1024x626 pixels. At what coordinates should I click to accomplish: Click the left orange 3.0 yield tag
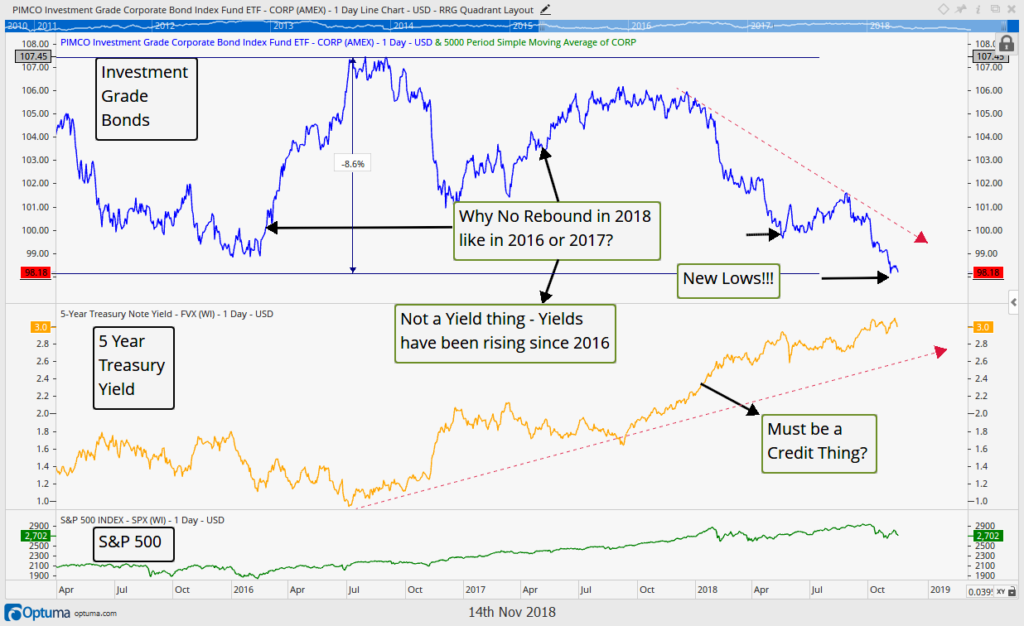pos(40,327)
